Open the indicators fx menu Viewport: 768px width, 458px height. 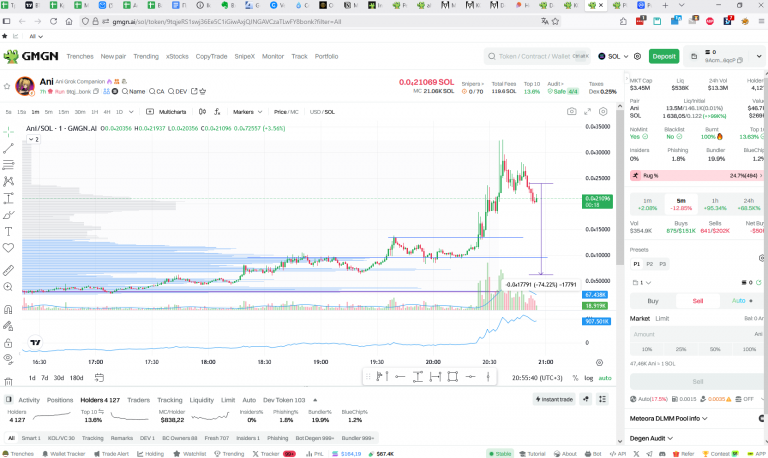(217, 112)
